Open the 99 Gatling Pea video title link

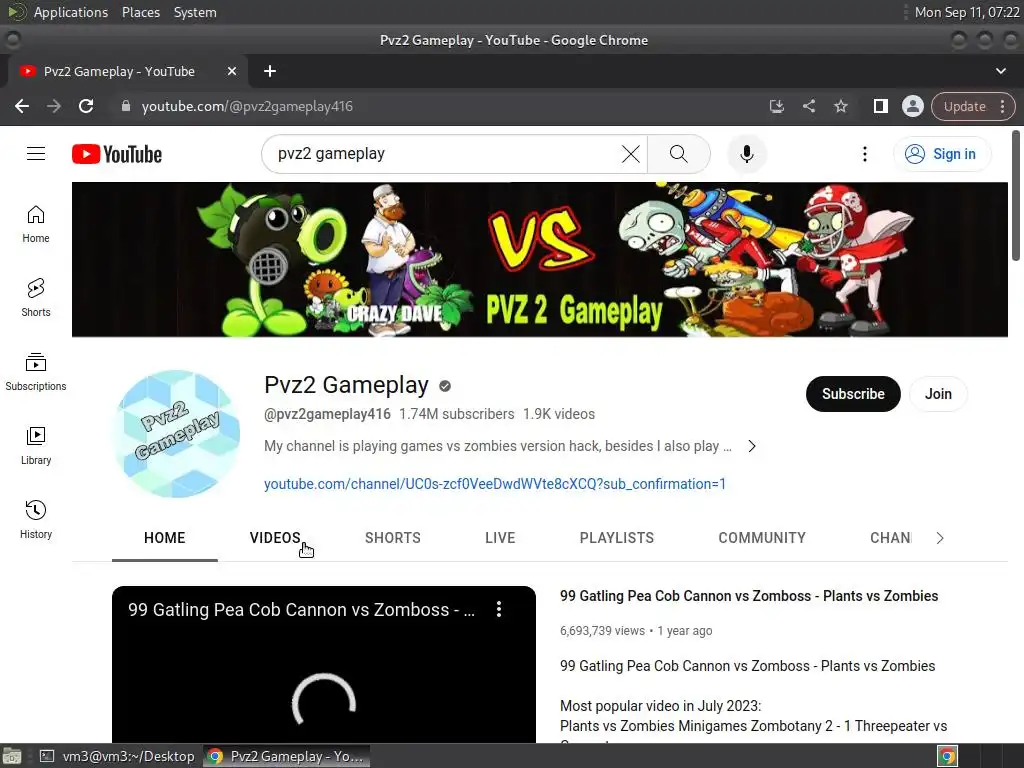pyautogui.click(x=748, y=596)
